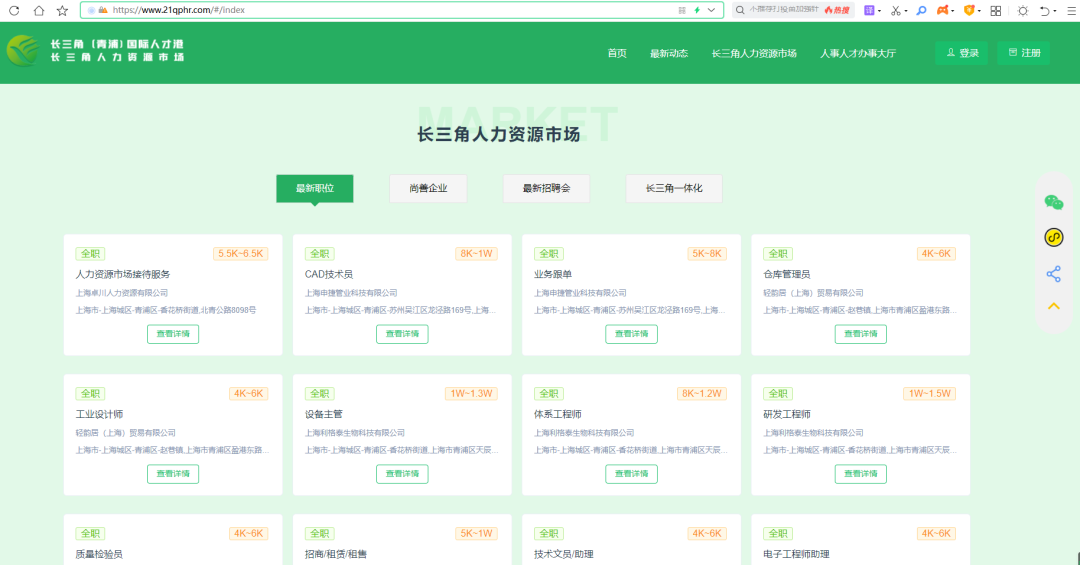Open the orange game controller icon
The width and height of the screenshot is (1080, 565).
942,10
